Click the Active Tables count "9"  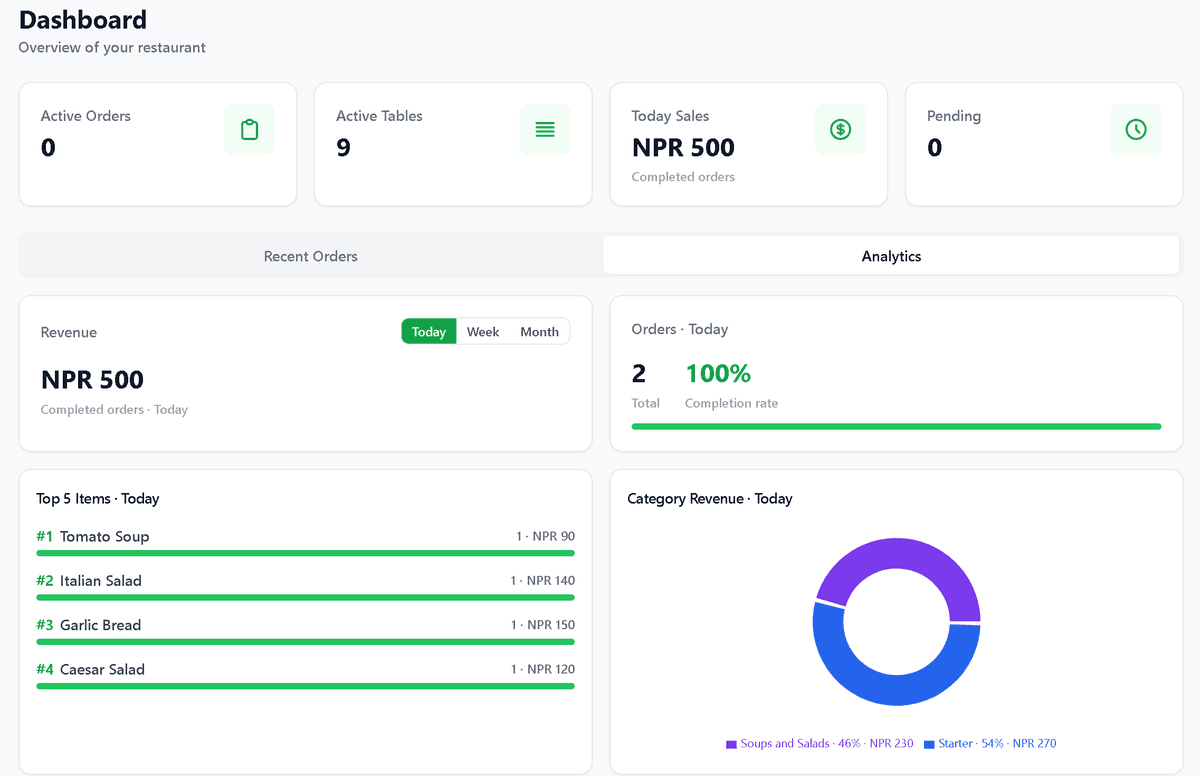click(x=343, y=148)
